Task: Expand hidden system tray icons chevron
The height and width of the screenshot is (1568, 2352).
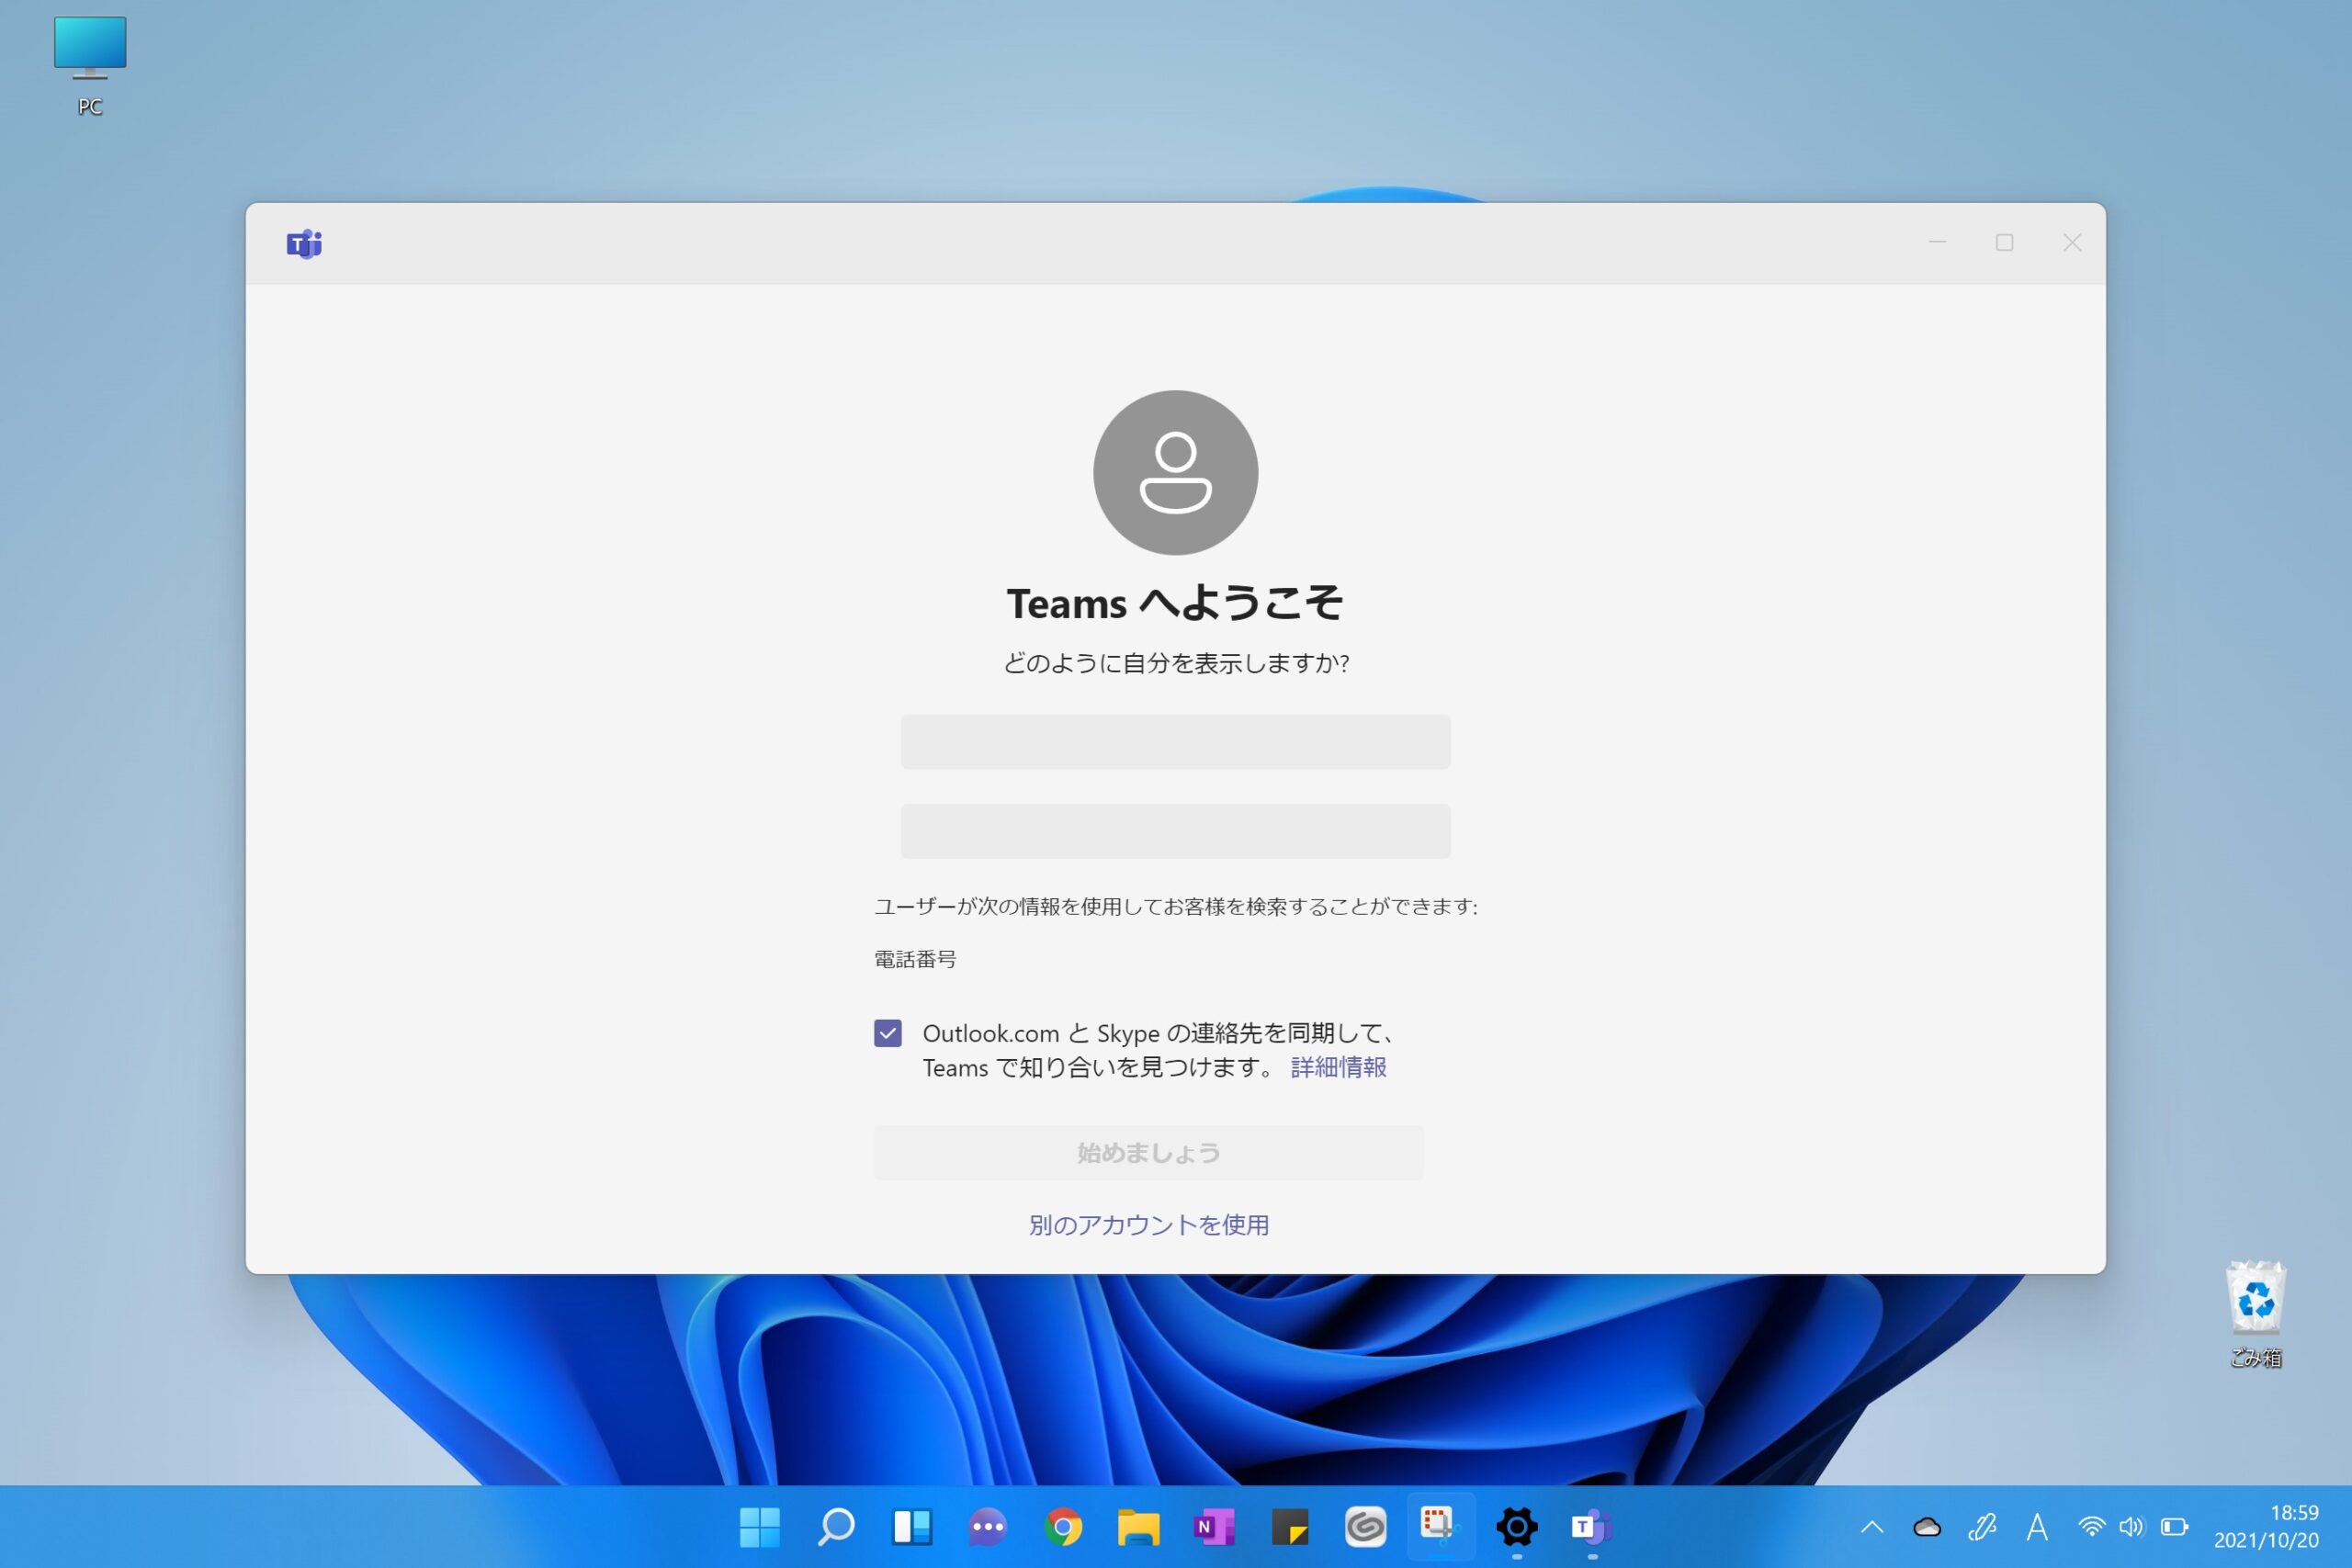Action: click(1872, 1527)
